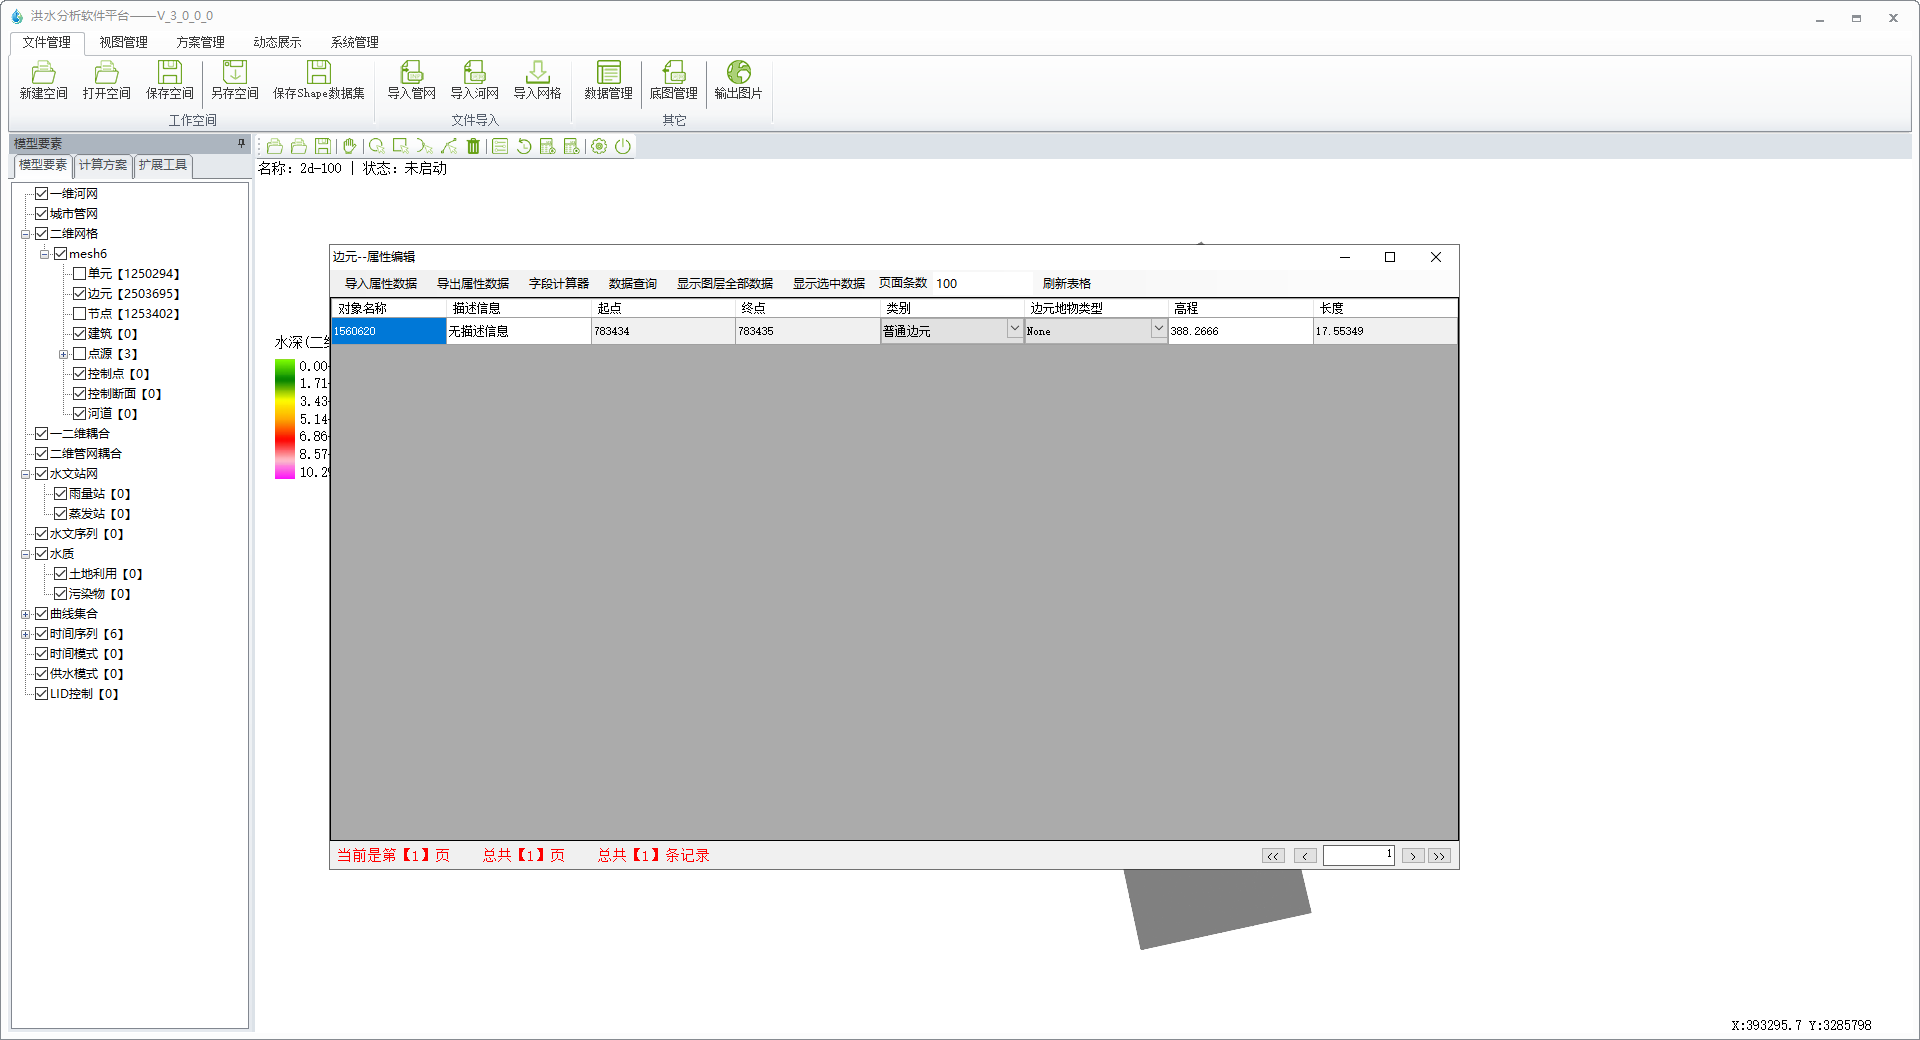Screen dimensions: 1920x1040
Task: Expand the 曲线集合 tree node
Action: click(x=25, y=614)
